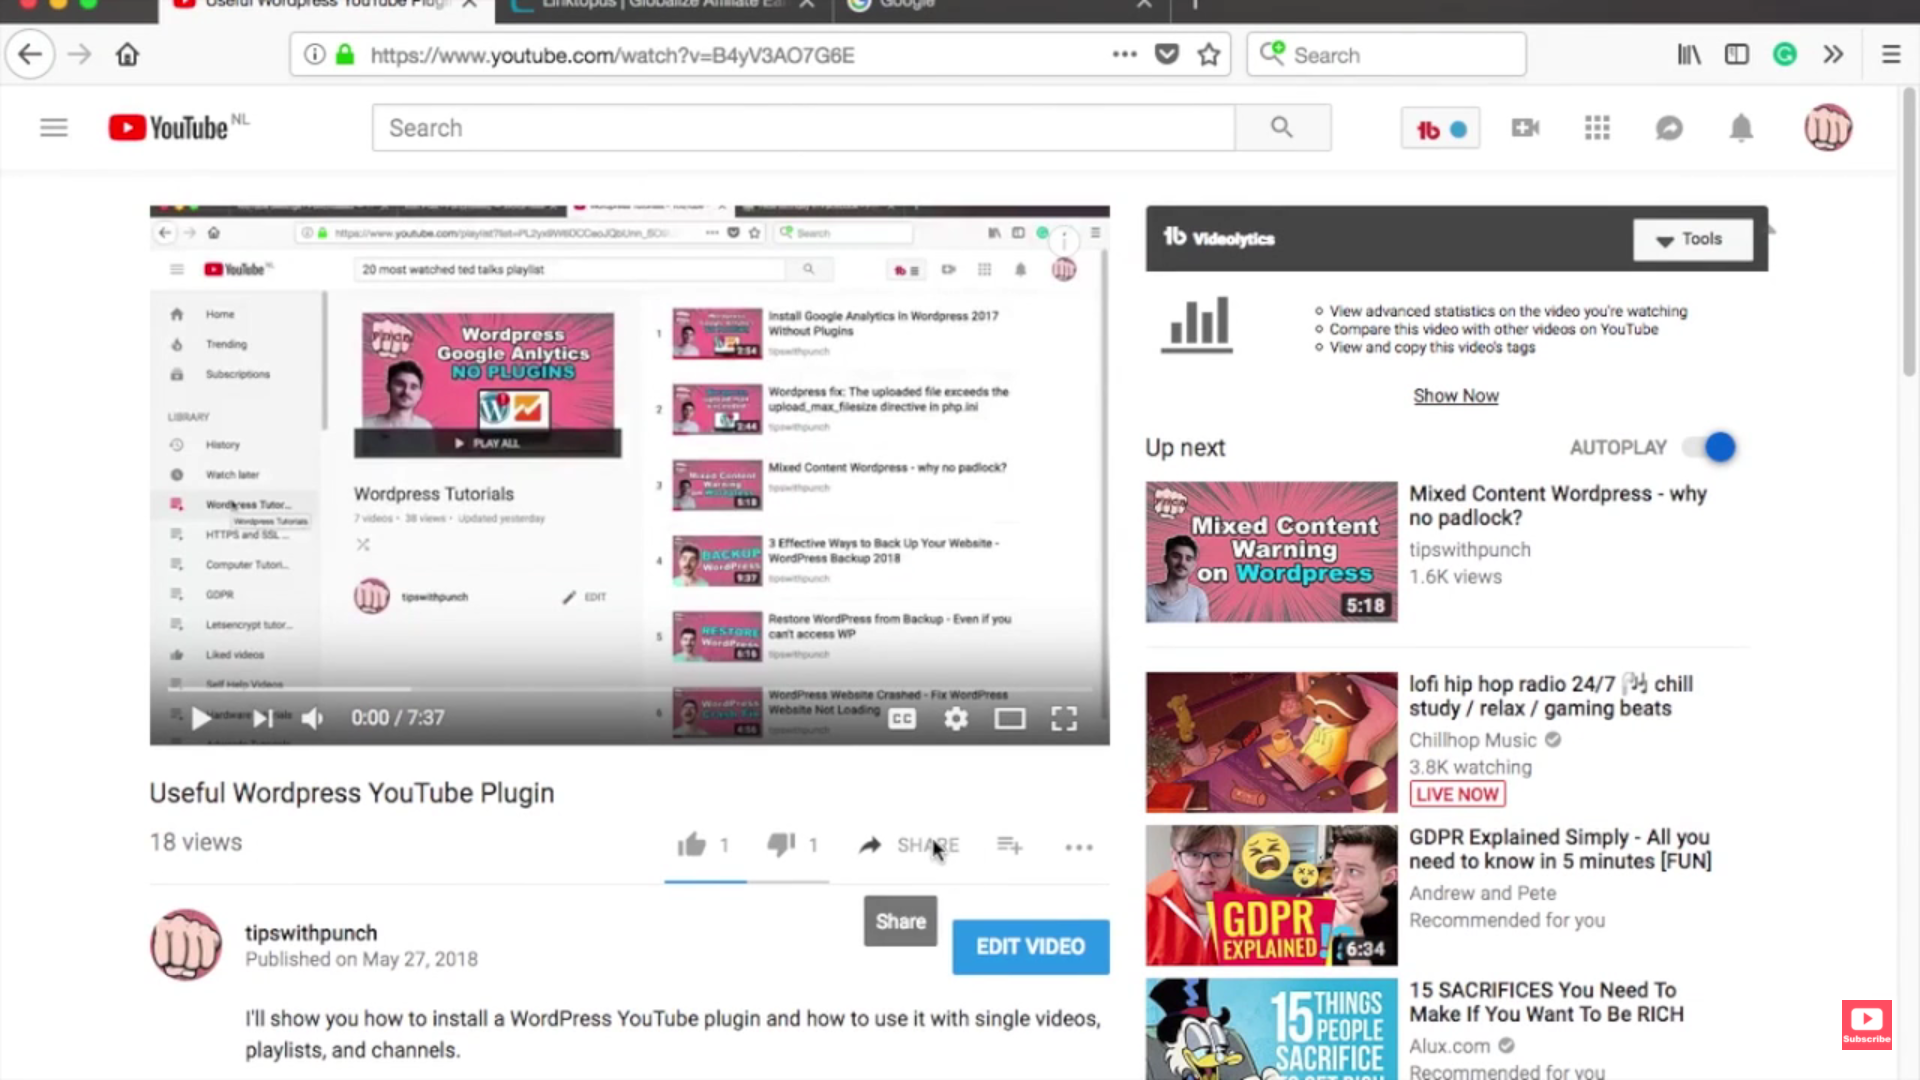
Task: Turn off the Autoplay switch
Action: tap(1710, 447)
